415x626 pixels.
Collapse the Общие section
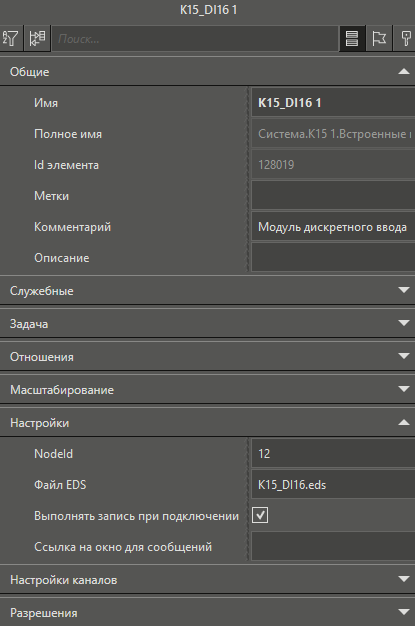[x=207, y=72]
